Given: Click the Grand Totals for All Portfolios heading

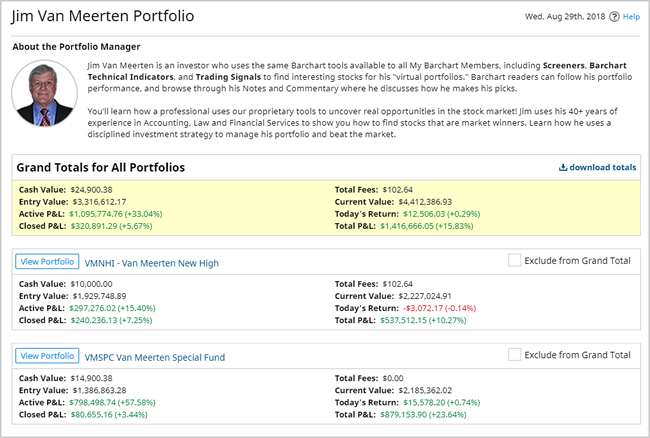Looking at the screenshot, I should coord(101,167).
